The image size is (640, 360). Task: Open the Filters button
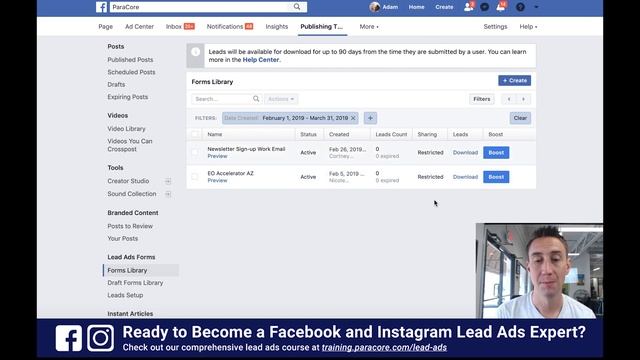point(482,99)
